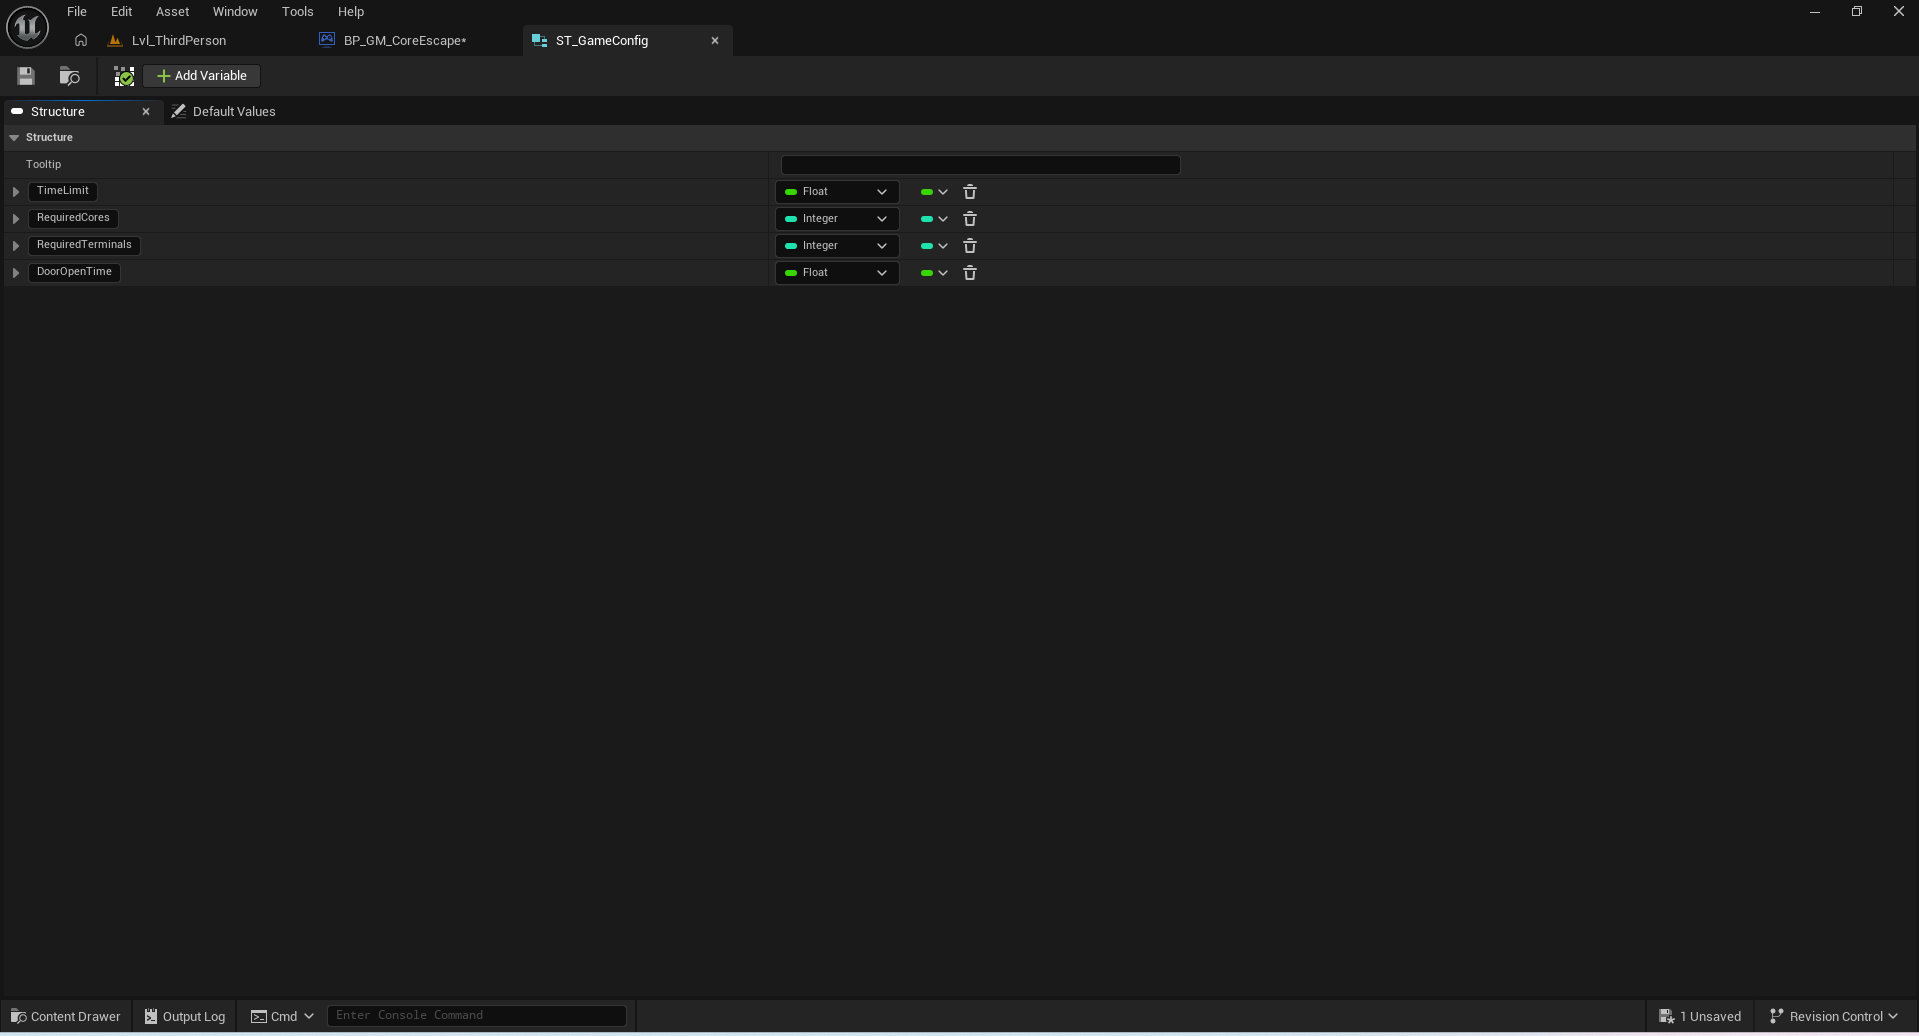
Task: Click the 1 Unsaved status indicator
Action: (x=1700, y=1016)
